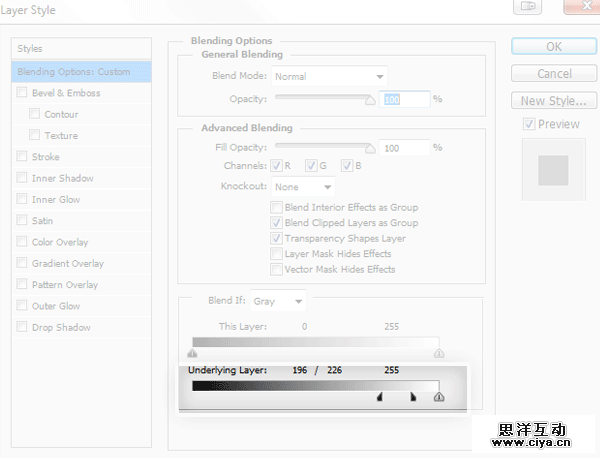Open the Knockout dropdown
Viewport: 600px width, 458px height.
(x=303, y=187)
